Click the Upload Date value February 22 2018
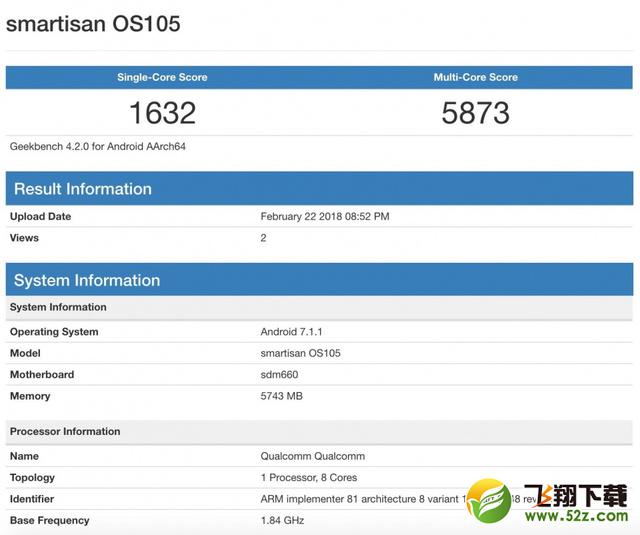Viewport: 640px width, 535px height. (325, 216)
